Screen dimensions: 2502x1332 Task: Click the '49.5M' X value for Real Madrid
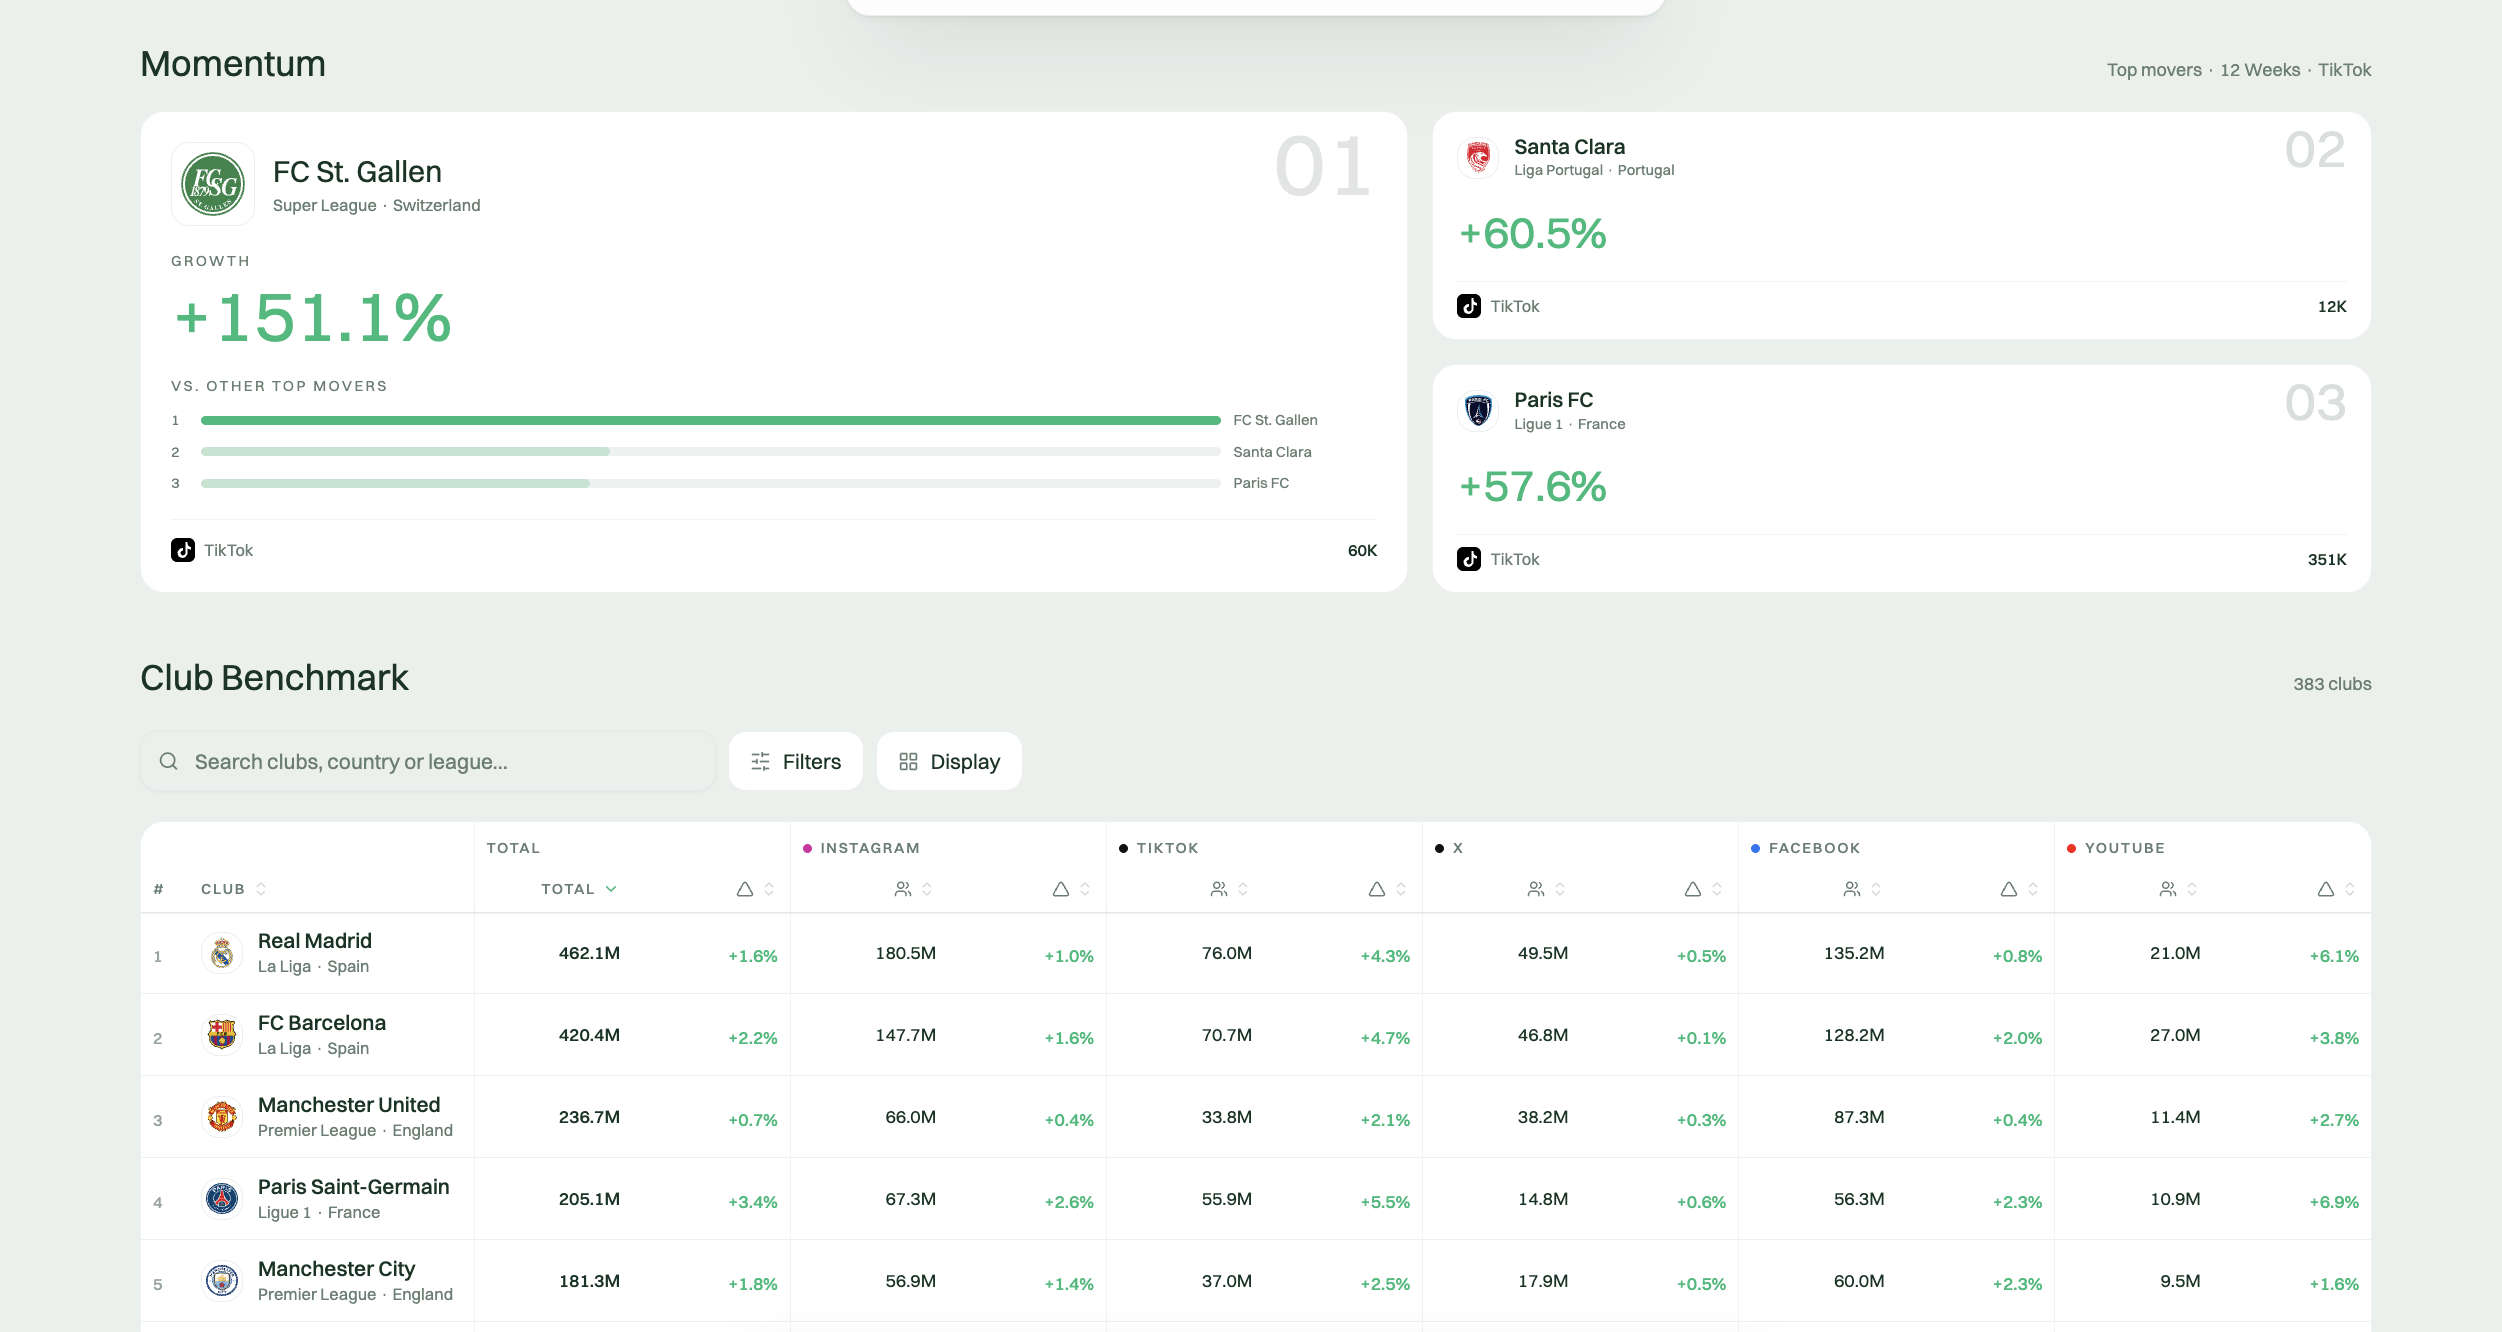tap(1543, 953)
